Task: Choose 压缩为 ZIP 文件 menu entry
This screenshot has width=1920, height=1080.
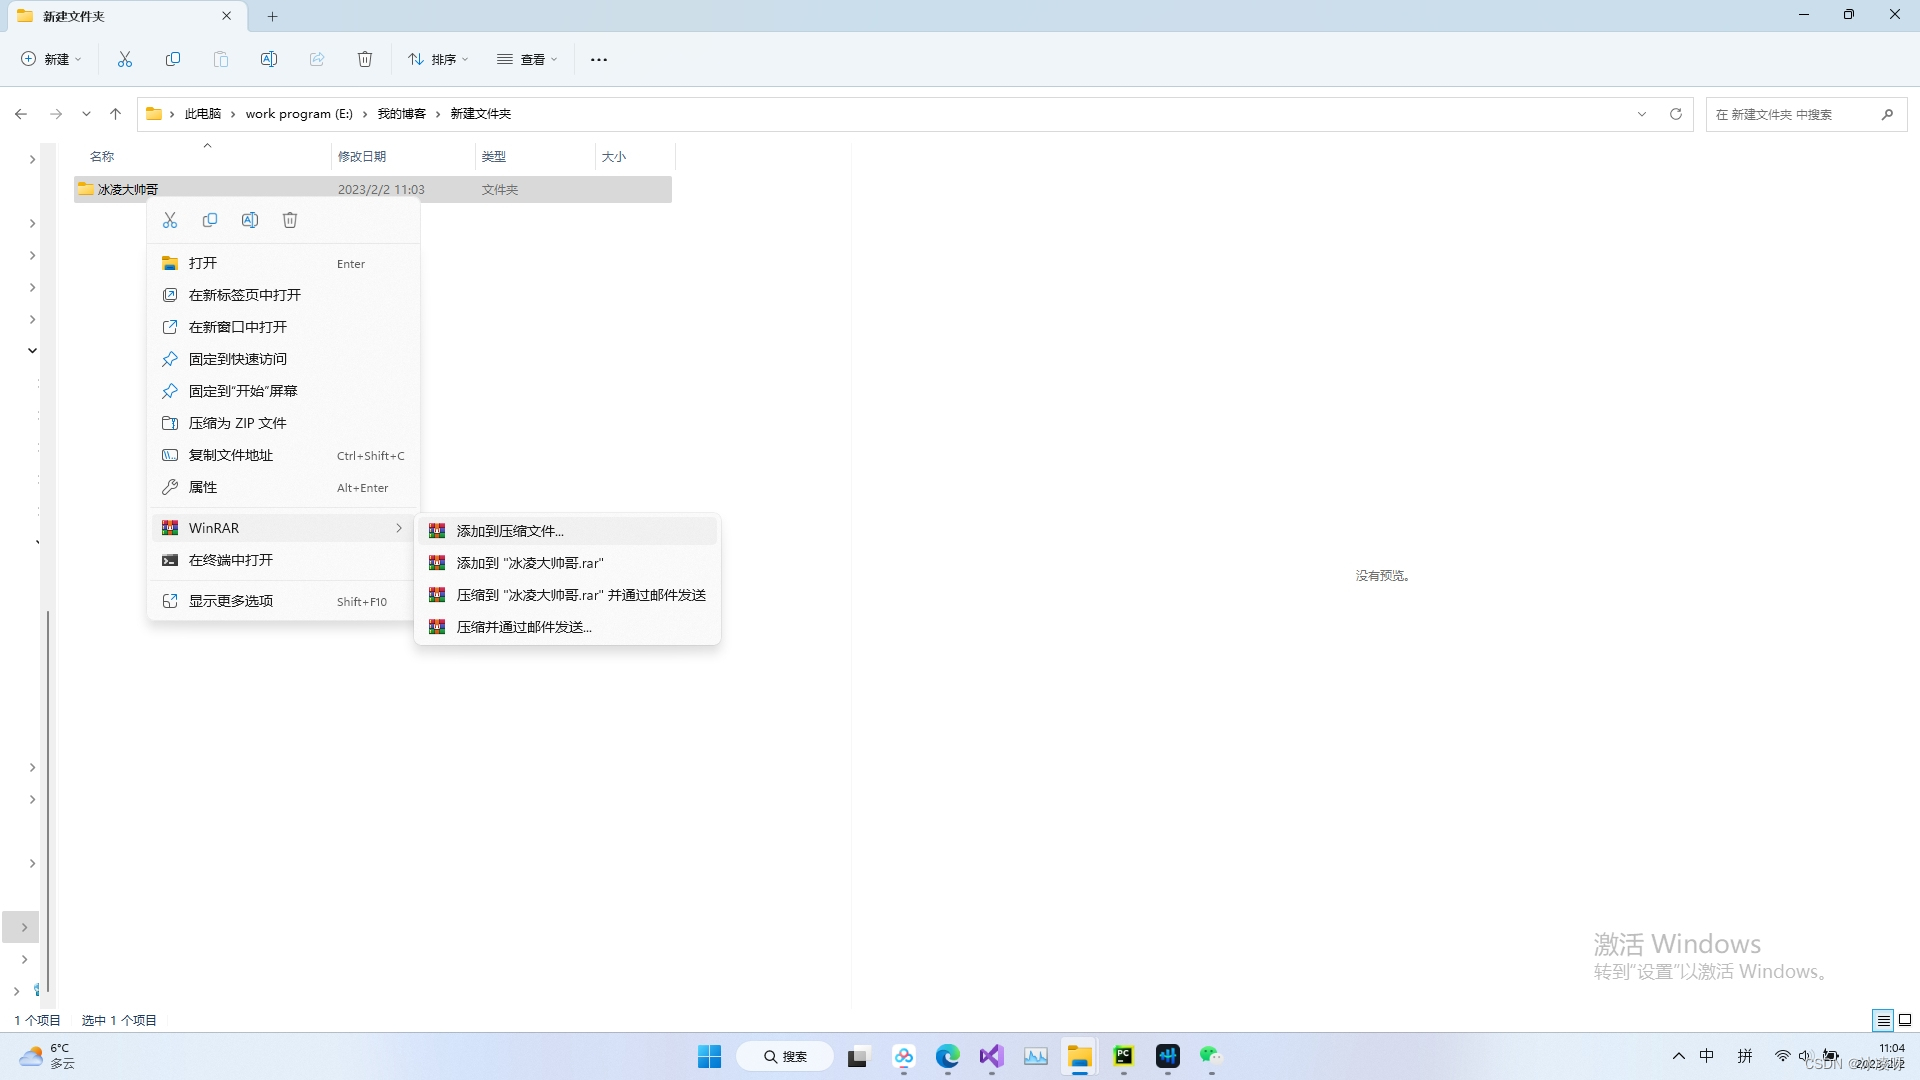Action: pyautogui.click(x=238, y=423)
